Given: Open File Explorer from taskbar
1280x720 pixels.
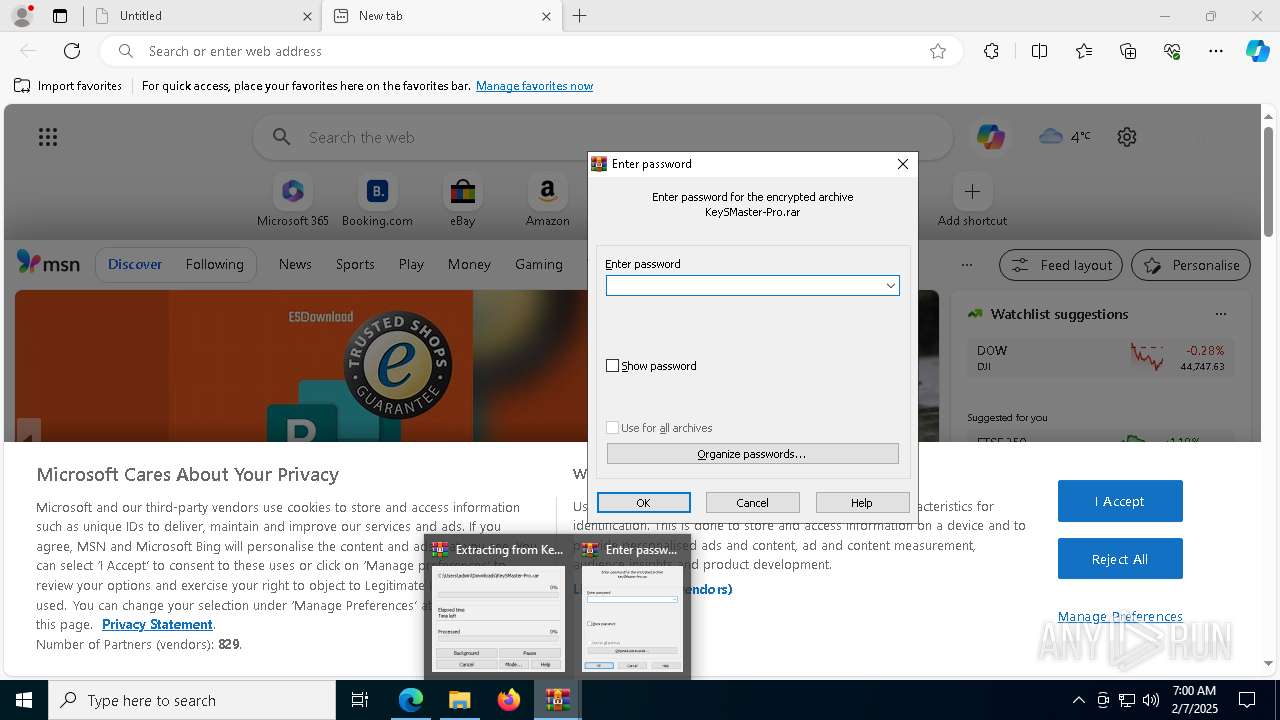Looking at the screenshot, I should pos(460,700).
